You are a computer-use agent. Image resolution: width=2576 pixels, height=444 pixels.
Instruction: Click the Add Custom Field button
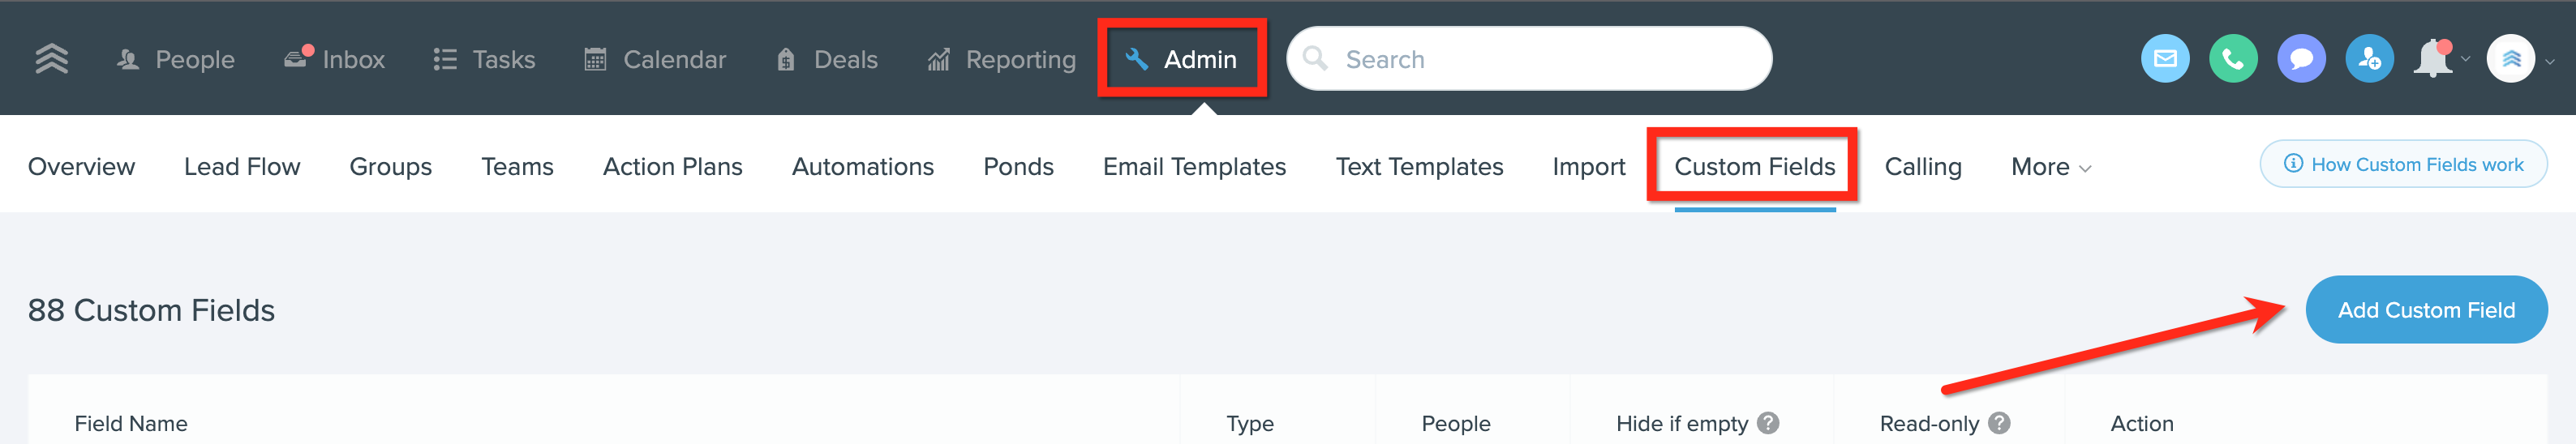coord(2426,310)
